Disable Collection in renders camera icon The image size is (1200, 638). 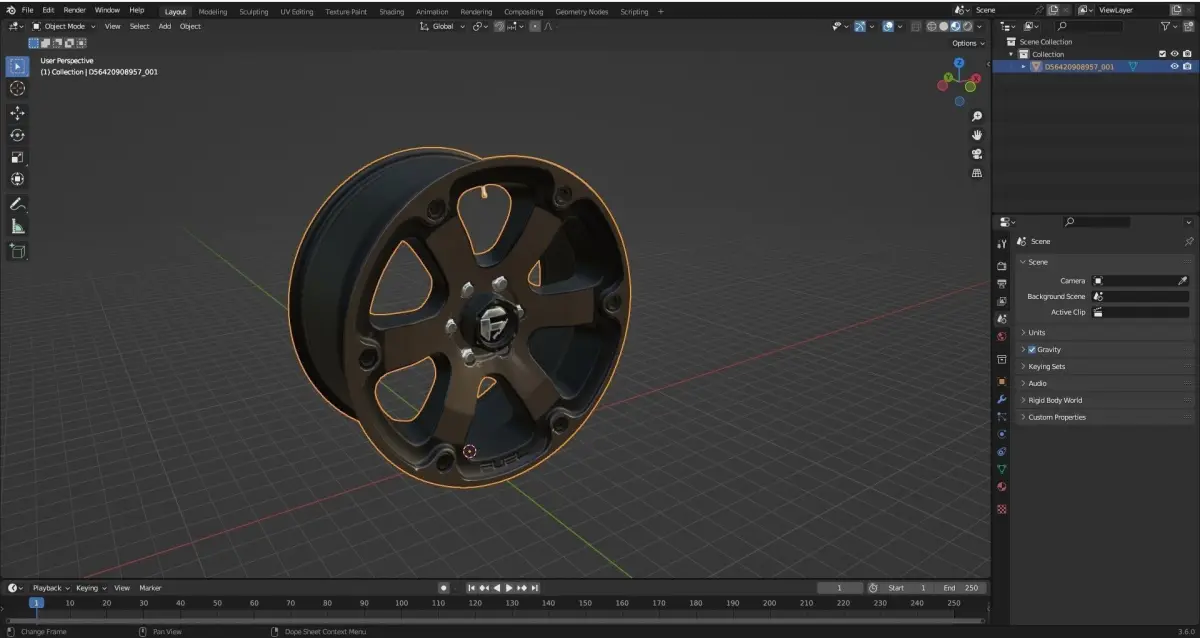[x=1188, y=54]
